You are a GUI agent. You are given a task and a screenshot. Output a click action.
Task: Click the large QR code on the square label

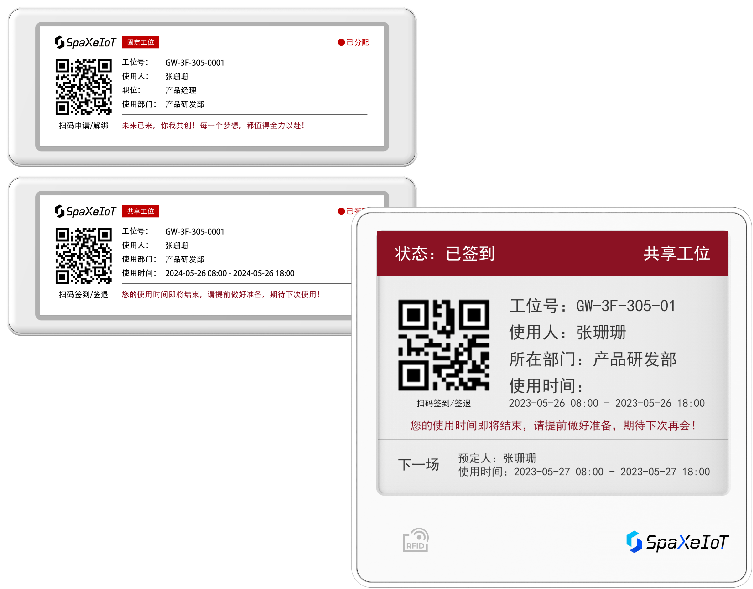click(x=444, y=345)
